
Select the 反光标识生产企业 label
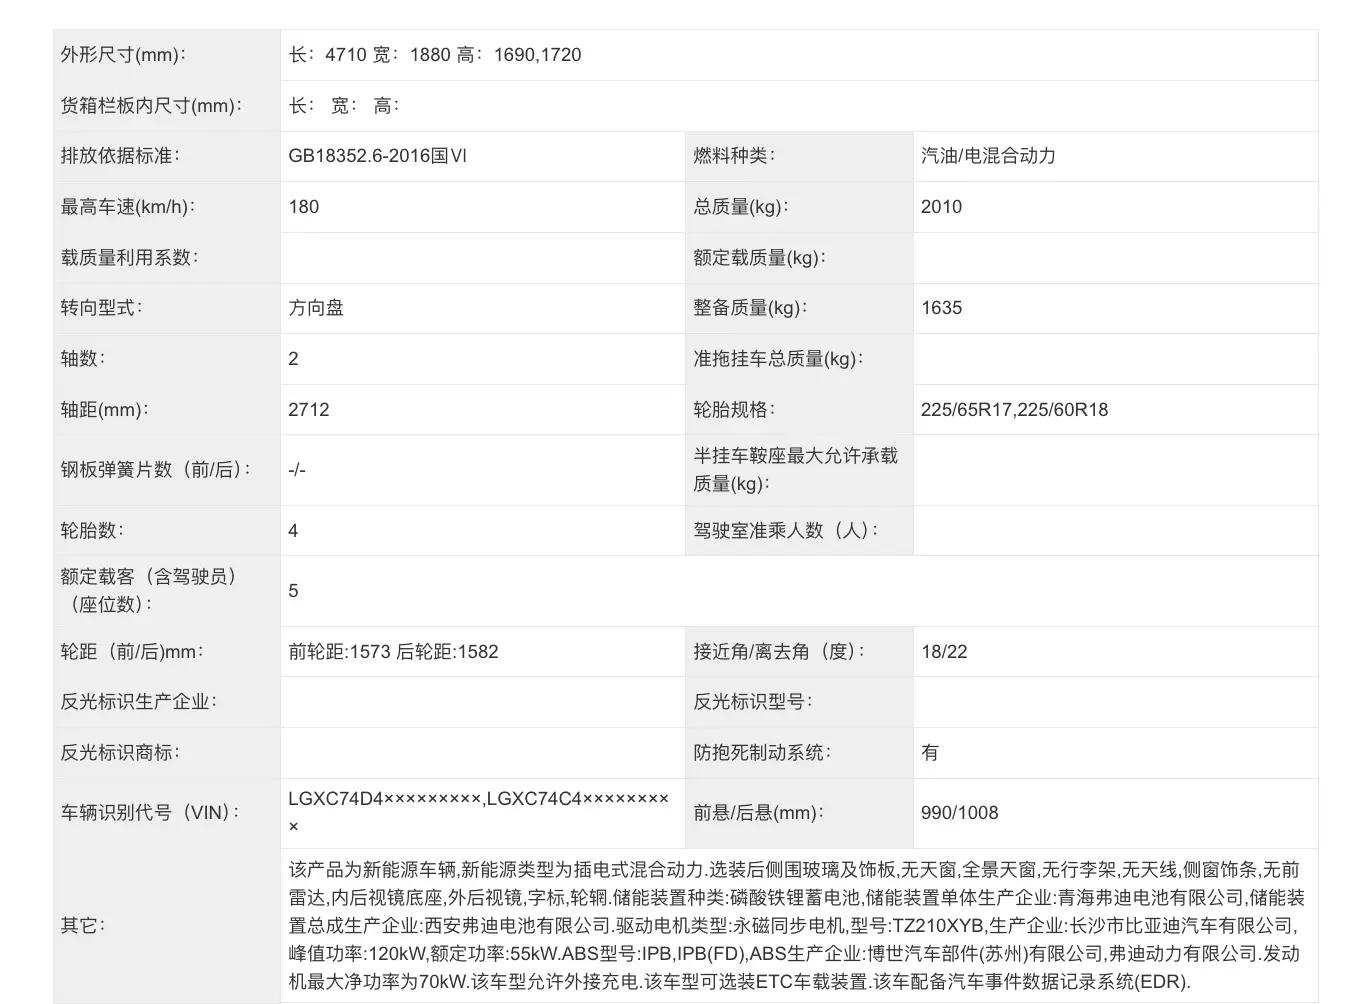(138, 702)
